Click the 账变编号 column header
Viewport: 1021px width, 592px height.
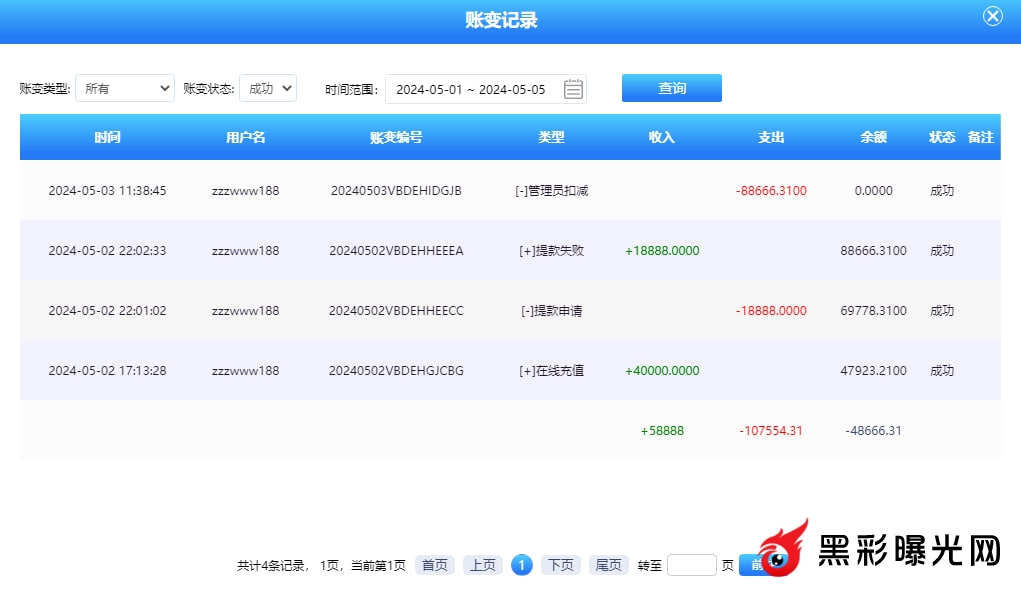click(x=396, y=137)
